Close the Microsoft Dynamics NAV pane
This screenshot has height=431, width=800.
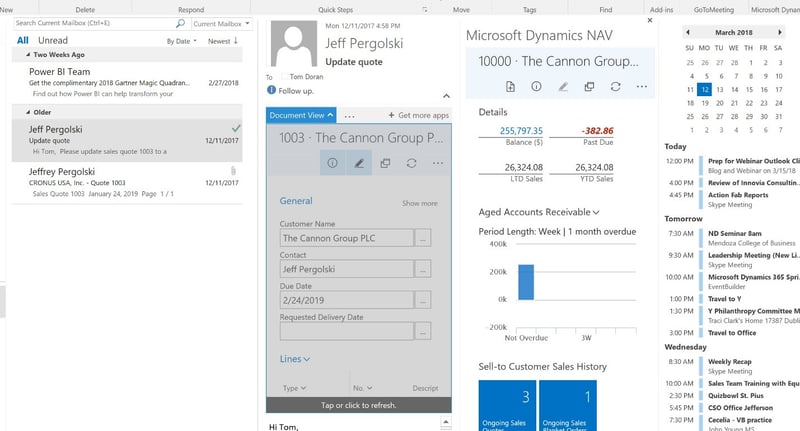649,20
